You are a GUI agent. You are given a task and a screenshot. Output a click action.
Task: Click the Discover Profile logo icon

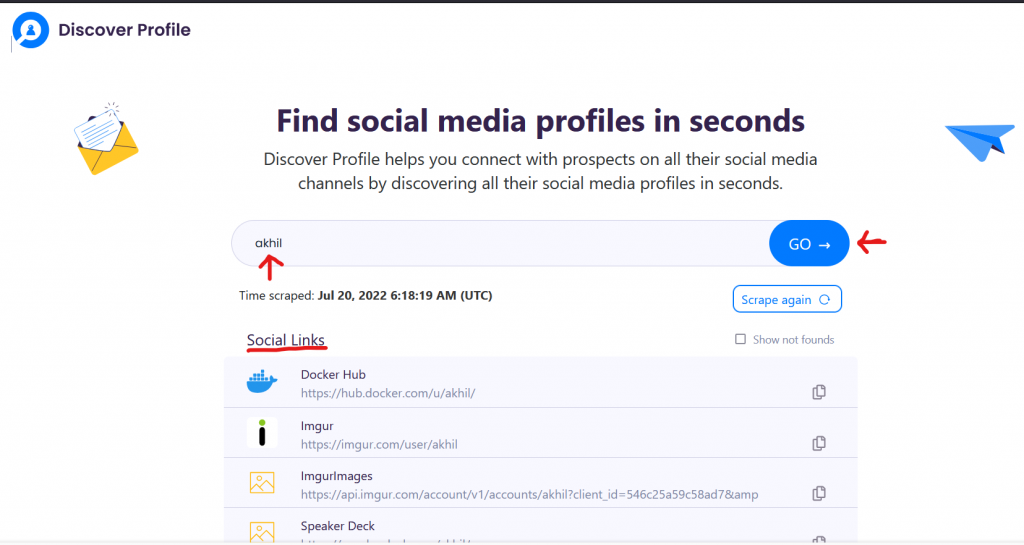[x=30, y=30]
